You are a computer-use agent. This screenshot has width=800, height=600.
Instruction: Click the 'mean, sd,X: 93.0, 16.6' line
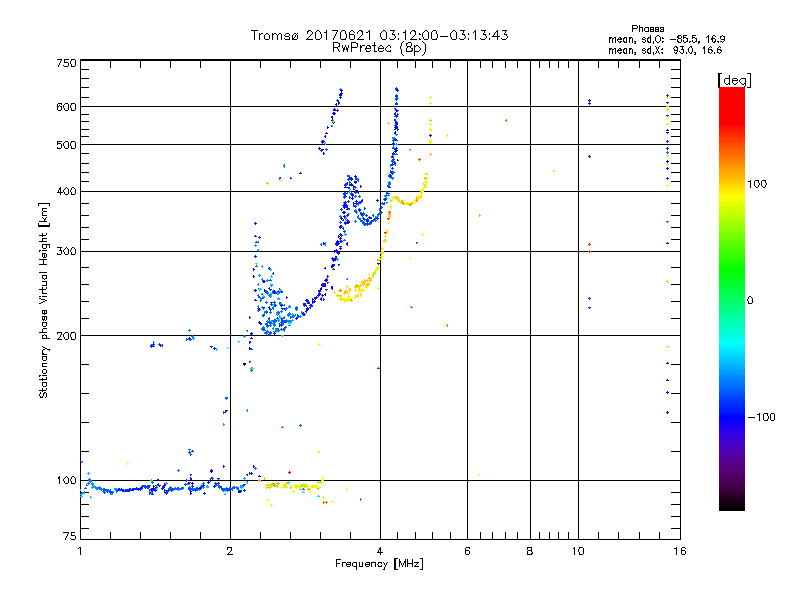665,50
